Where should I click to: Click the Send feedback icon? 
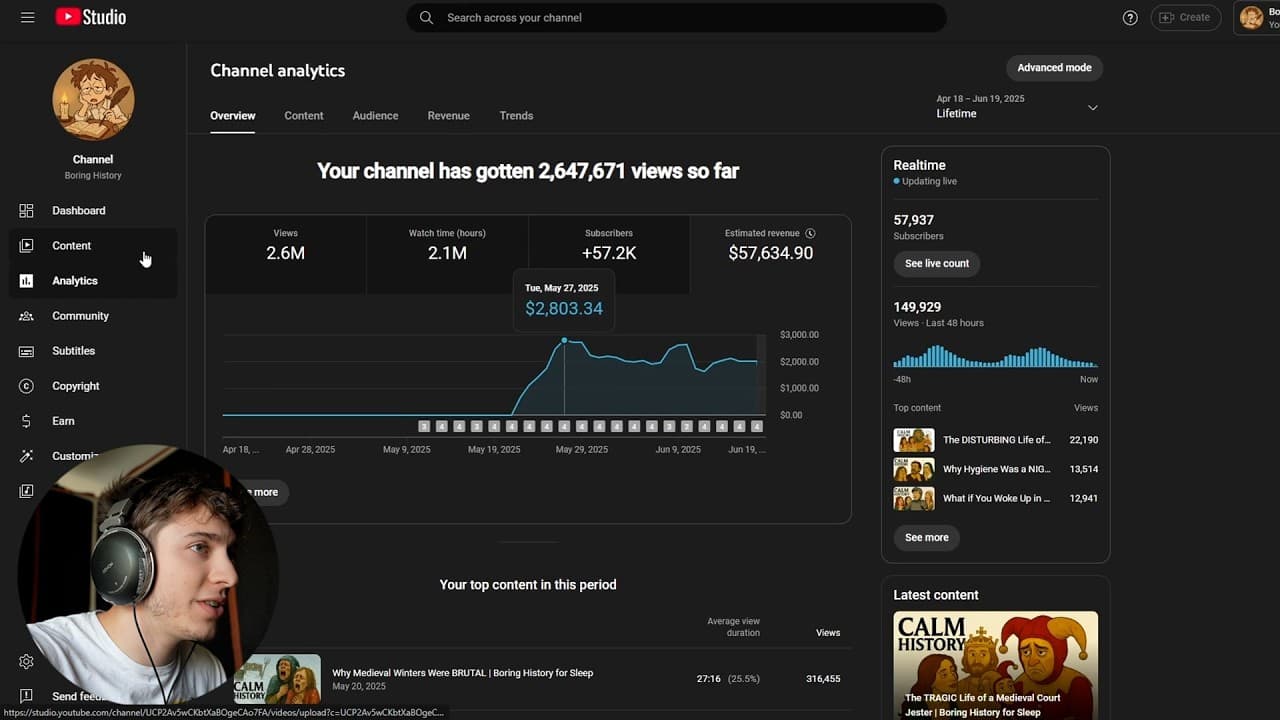(27, 696)
